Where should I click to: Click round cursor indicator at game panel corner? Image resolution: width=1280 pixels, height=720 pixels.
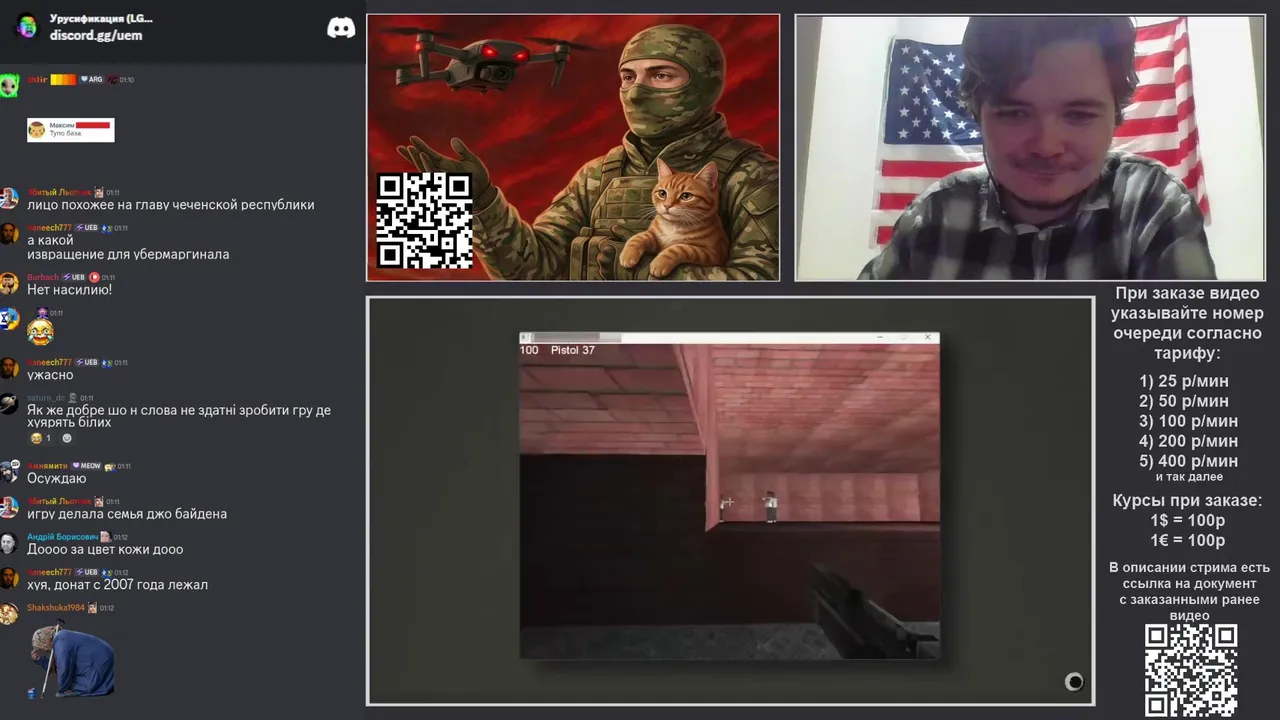point(1074,682)
